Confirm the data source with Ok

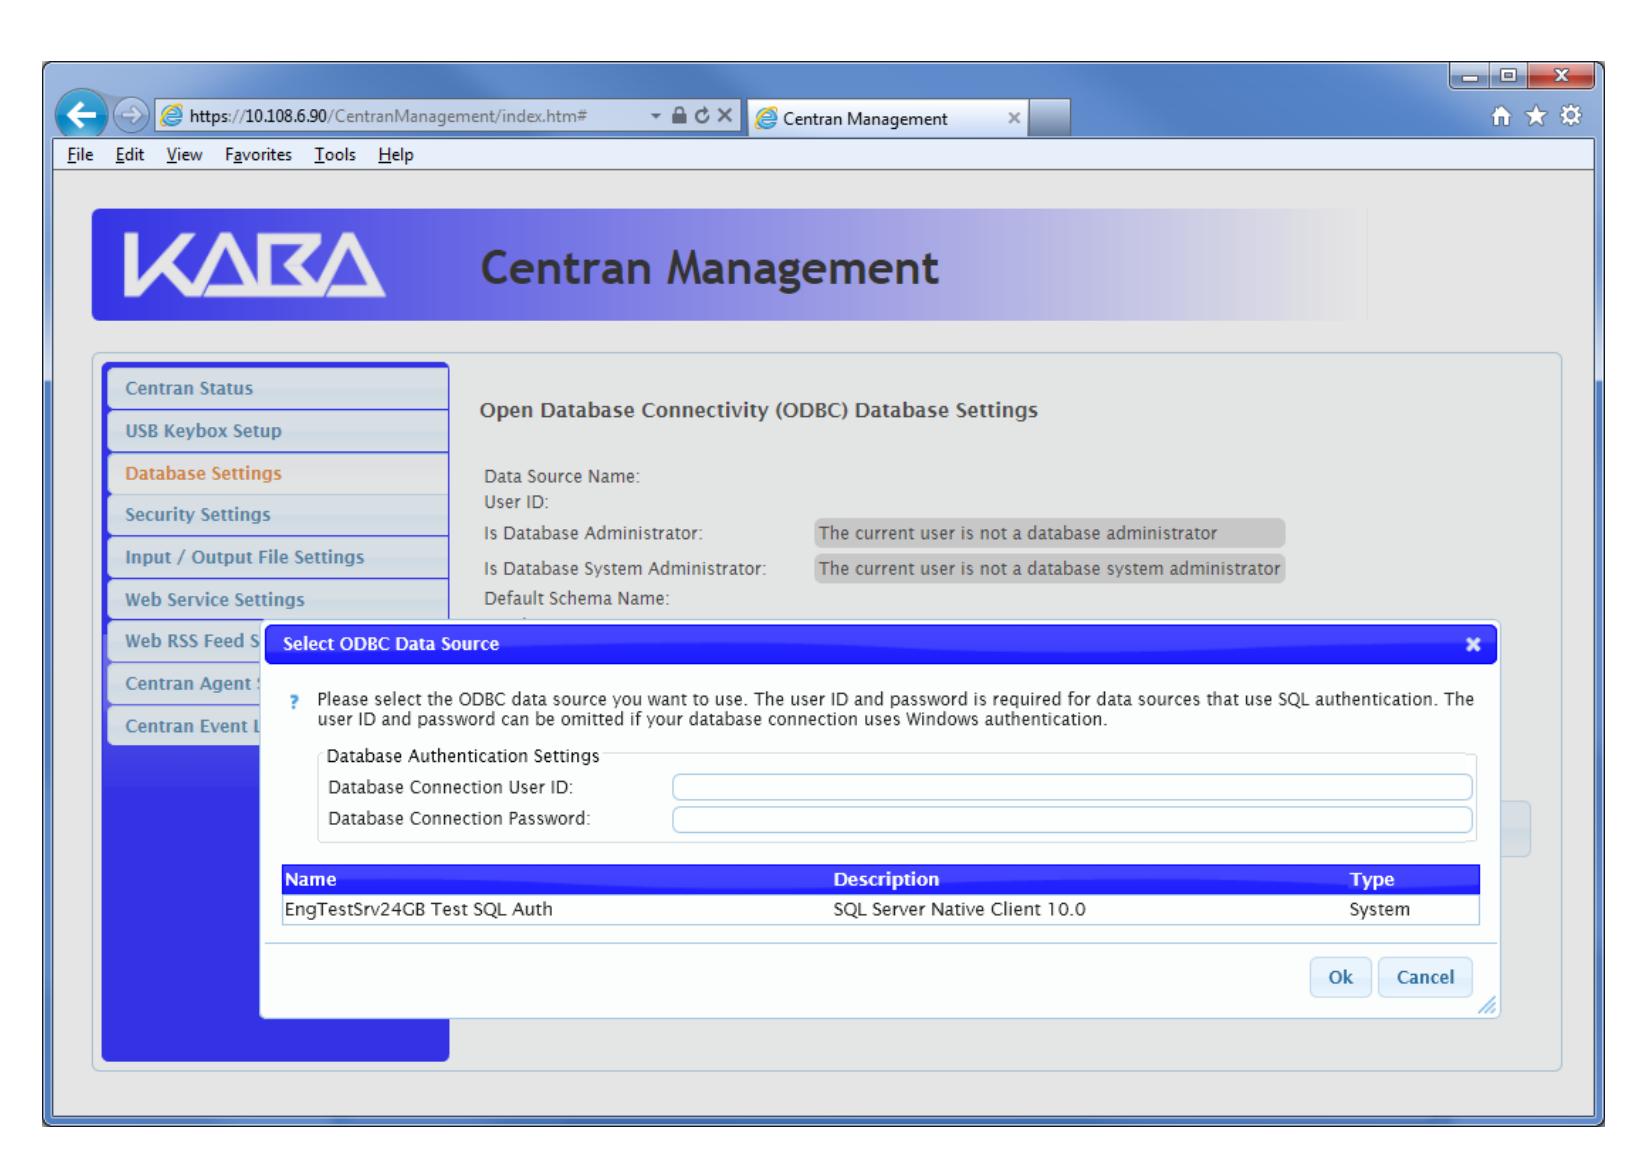(1340, 977)
